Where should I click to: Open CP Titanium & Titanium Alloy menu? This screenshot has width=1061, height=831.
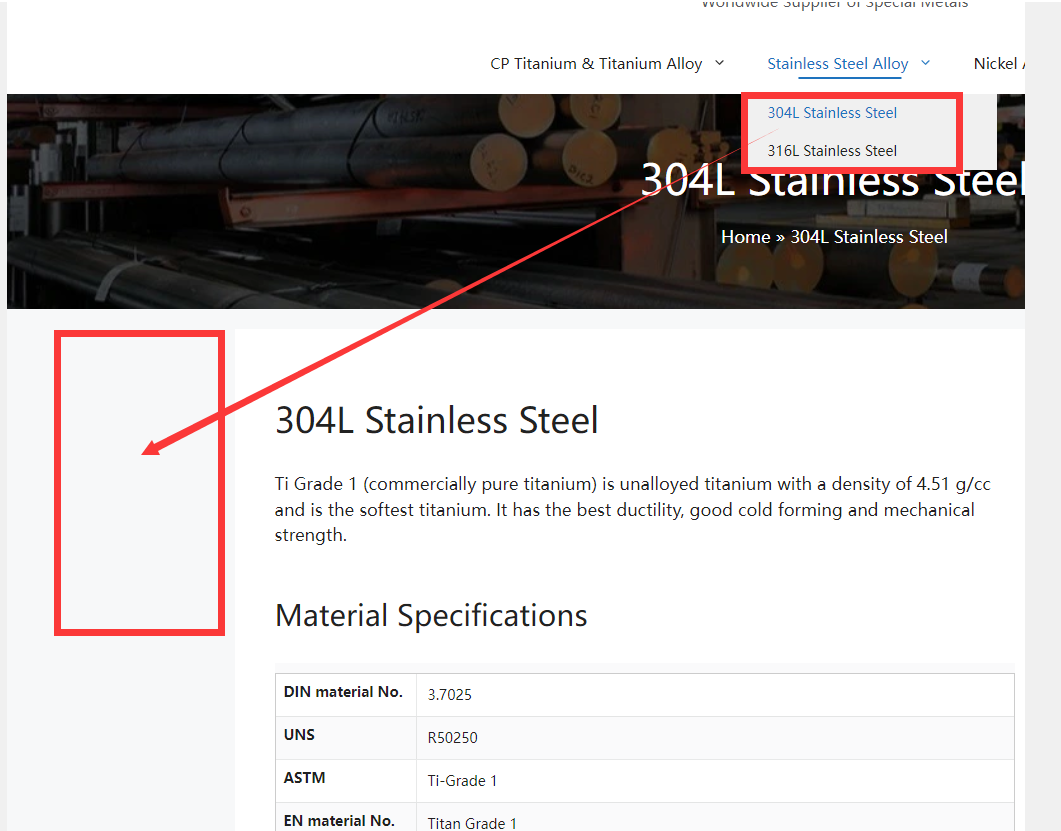(596, 64)
